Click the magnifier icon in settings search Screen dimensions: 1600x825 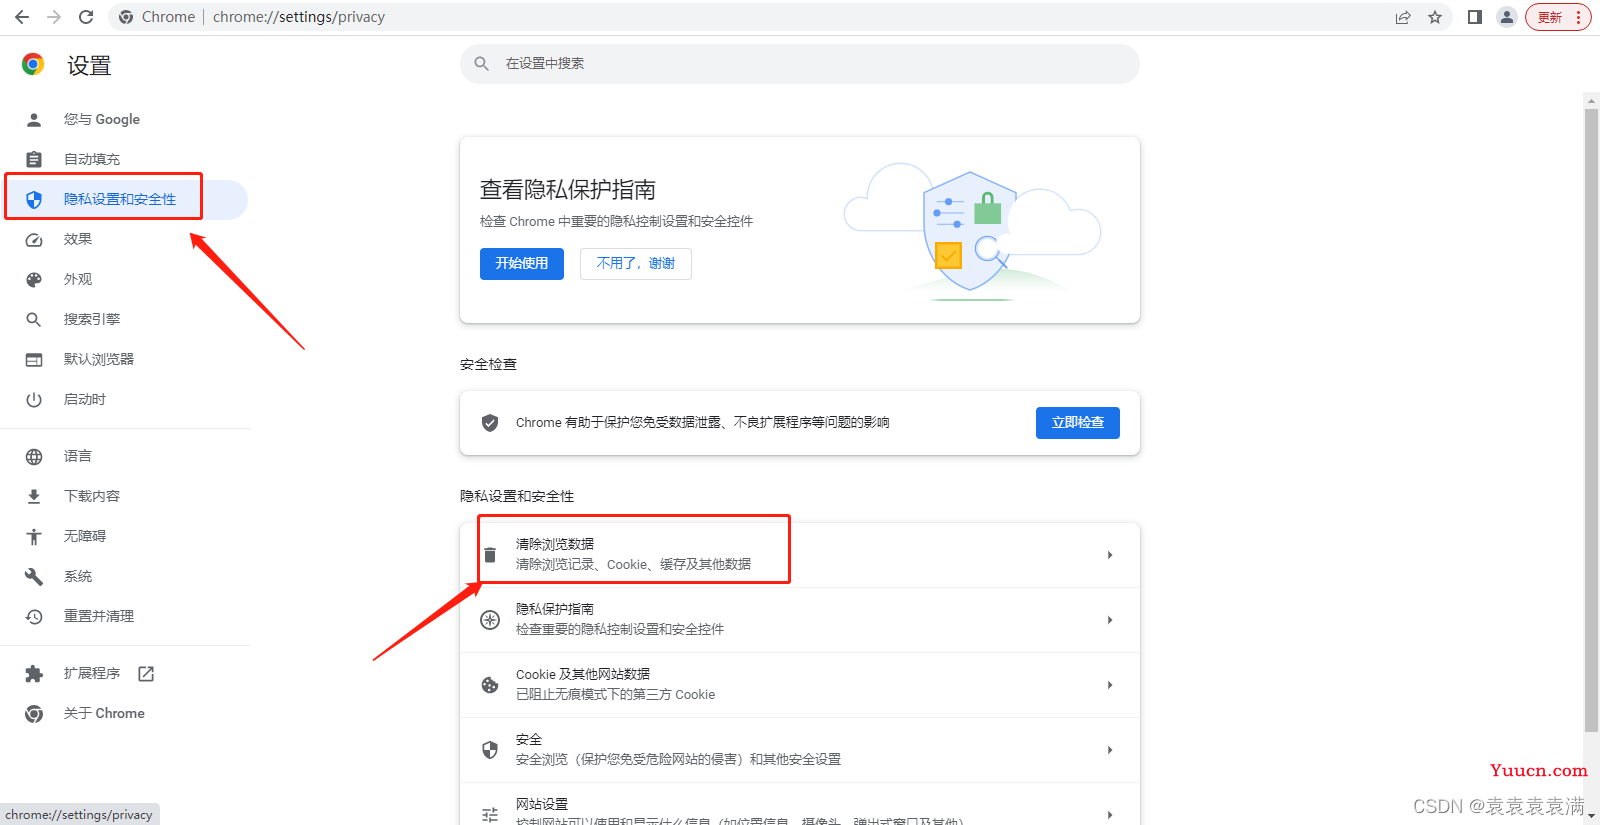pos(481,63)
